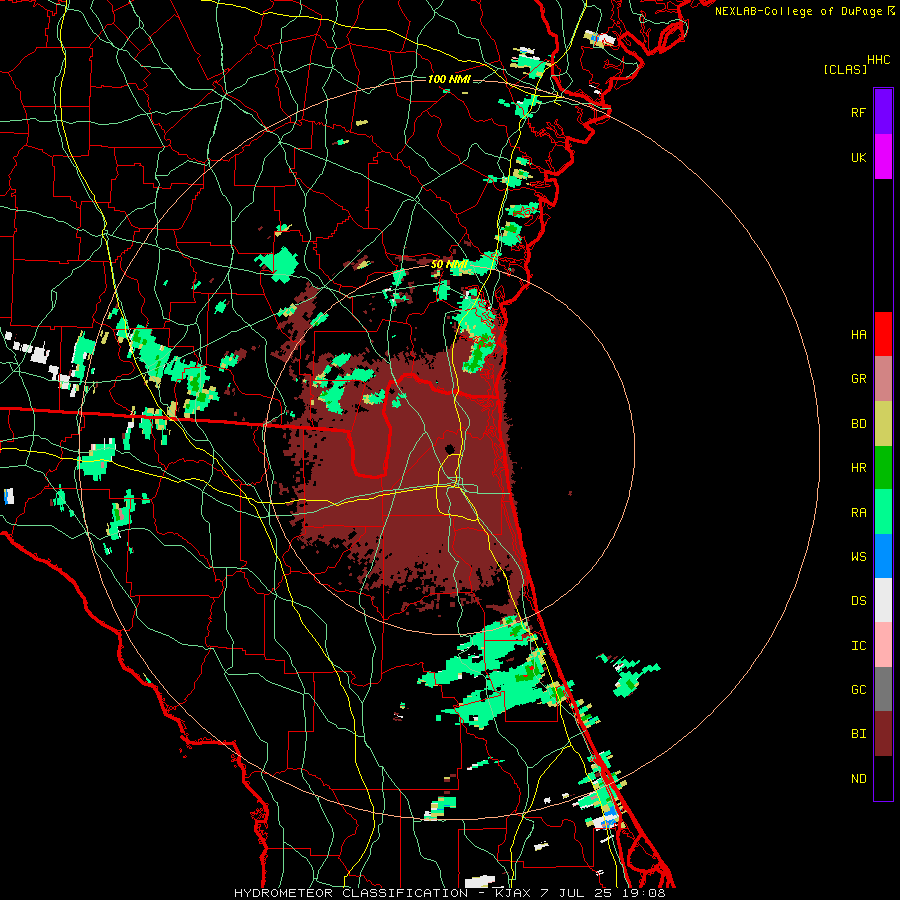Click the HA red legend swatch
This screenshot has height=900, width=900.
click(883, 334)
